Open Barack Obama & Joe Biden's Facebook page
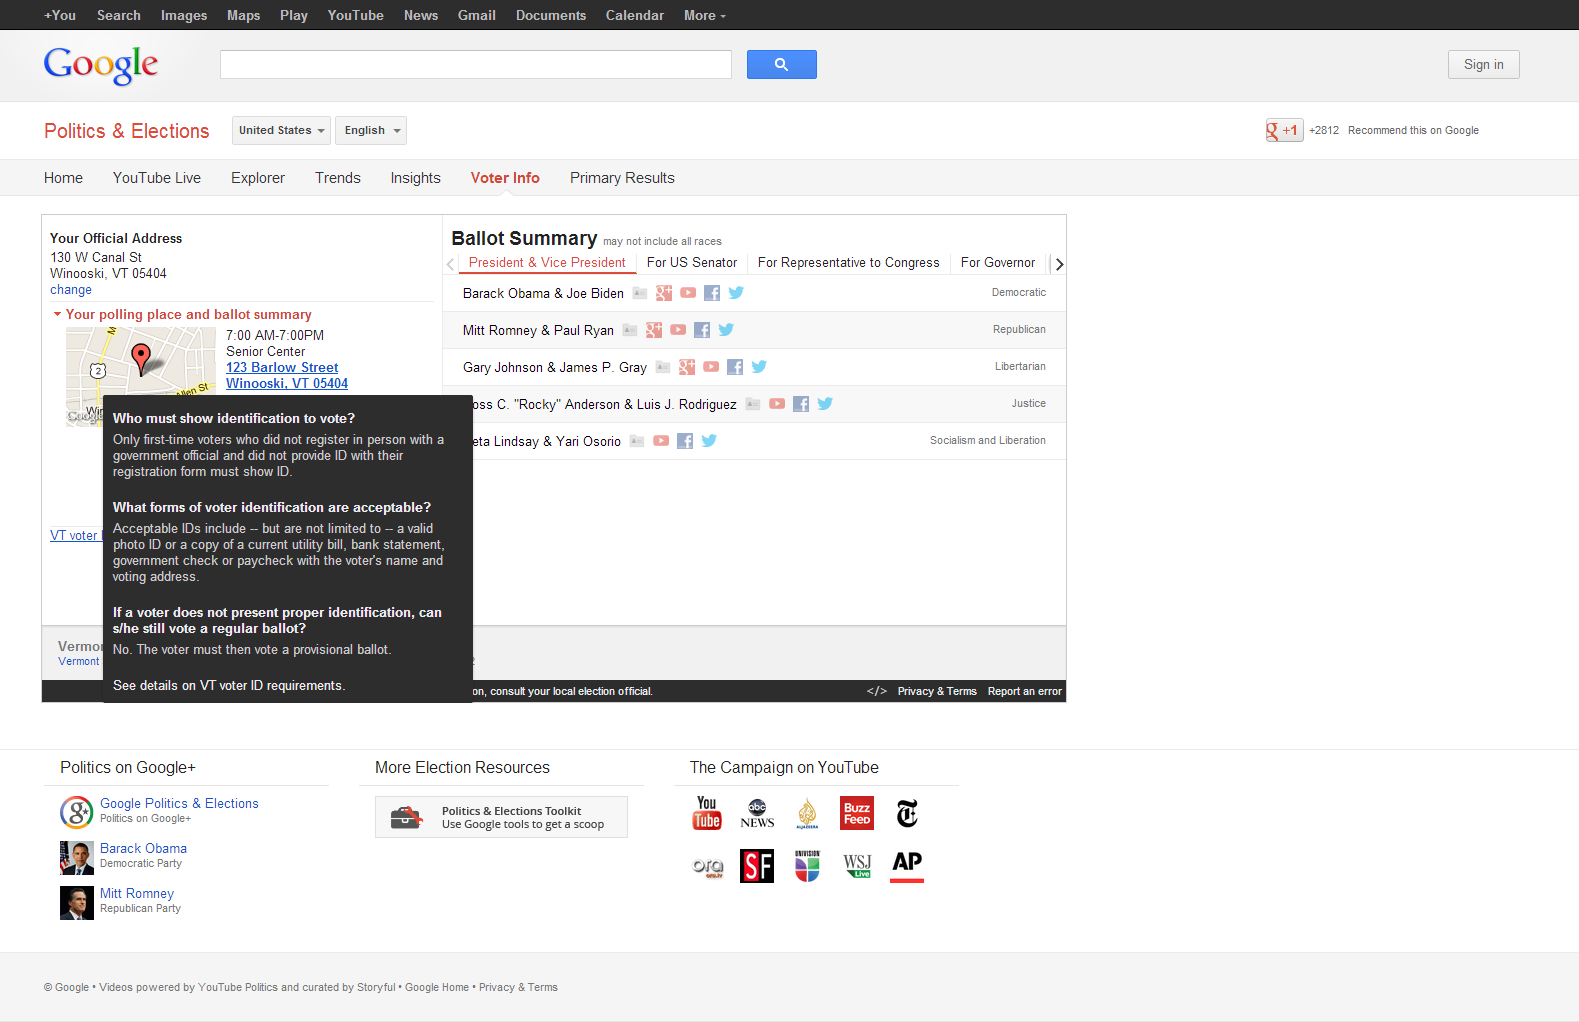 712,293
